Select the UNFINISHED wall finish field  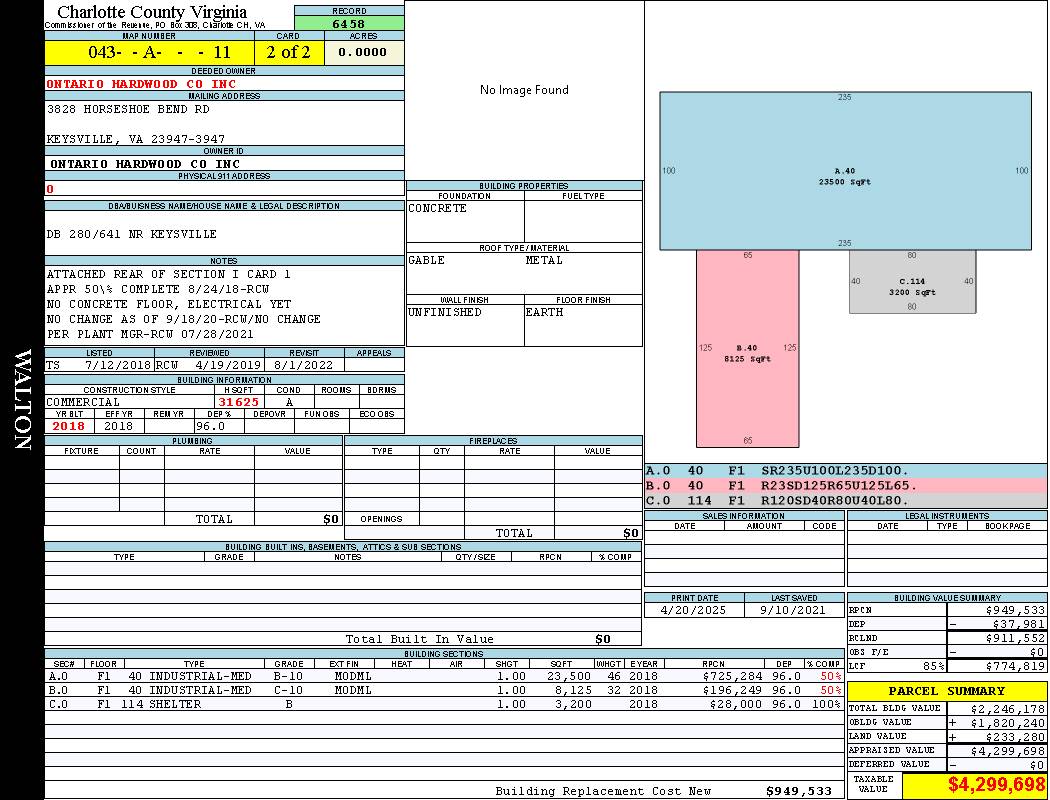[464, 312]
